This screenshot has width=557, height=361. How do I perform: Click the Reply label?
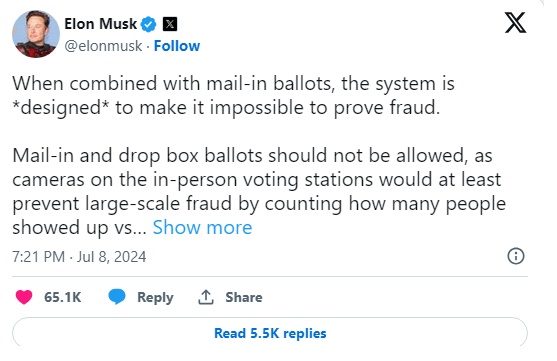pyautogui.click(x=155, y=297)
